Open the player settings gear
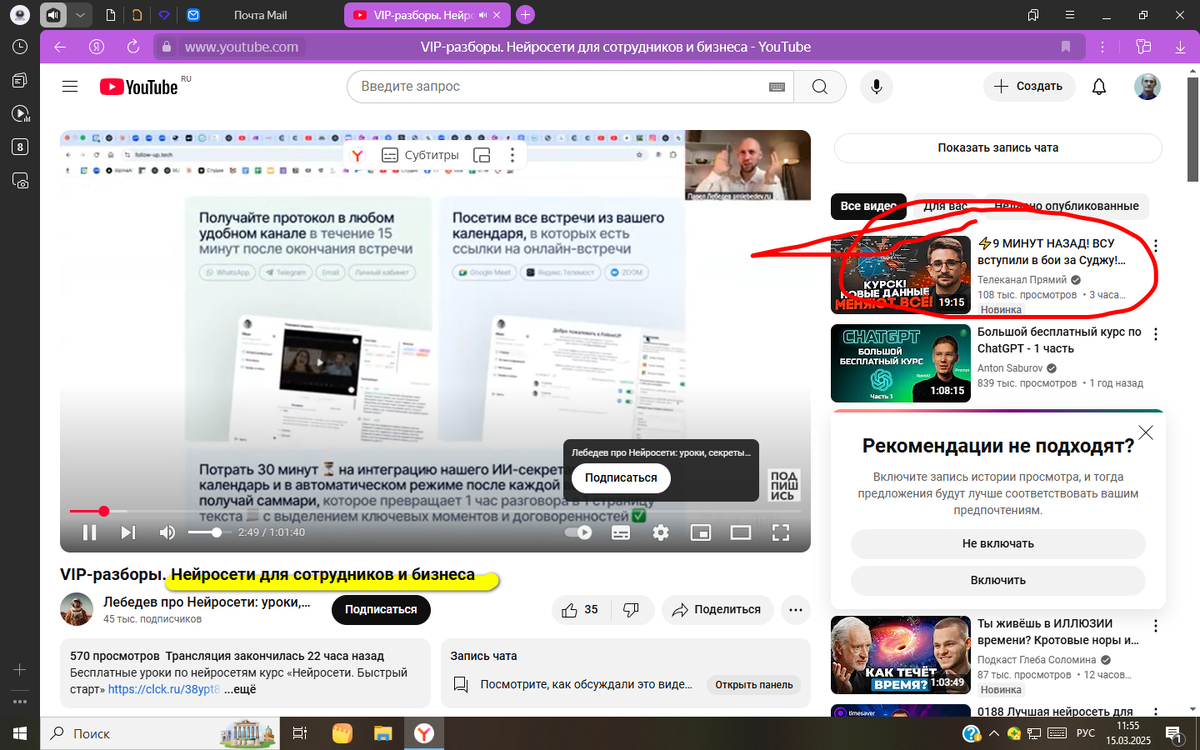Screen dimensions: 1200x750 pyautogui.click(x=660, y=533)
